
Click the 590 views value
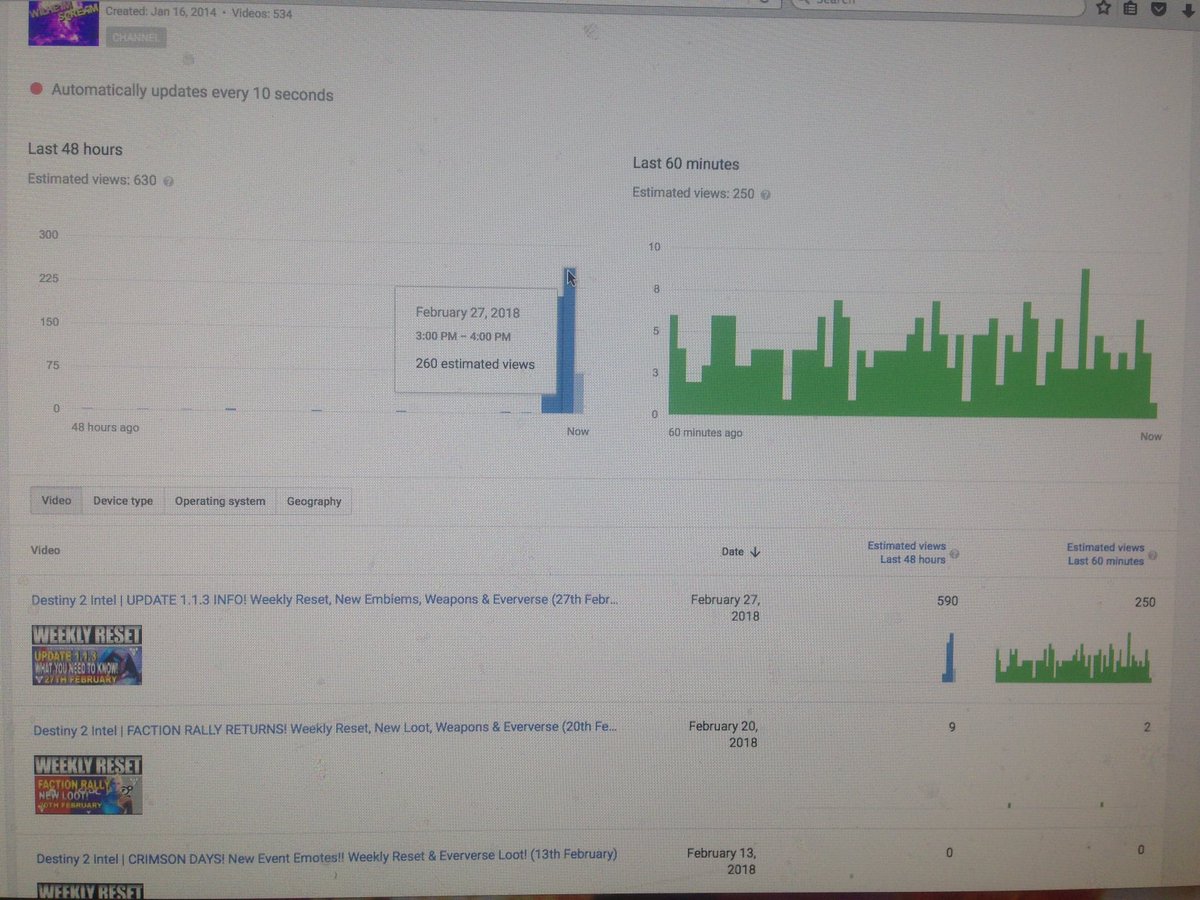point(947,601)
